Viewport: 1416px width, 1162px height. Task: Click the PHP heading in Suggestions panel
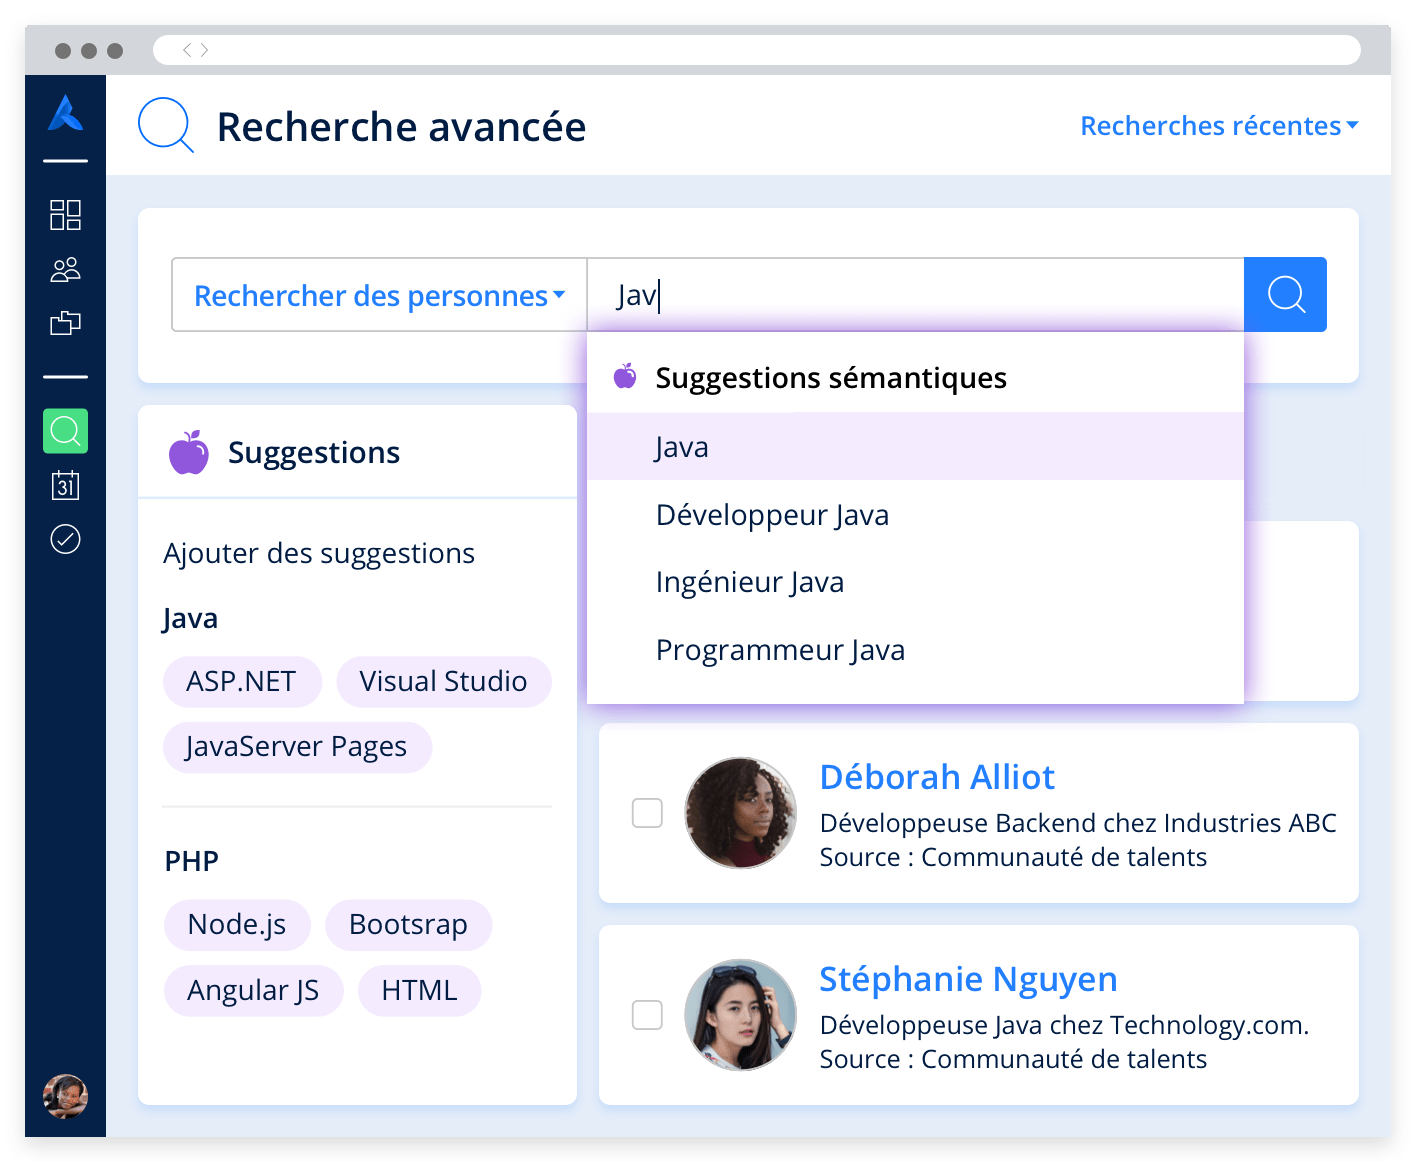(191, 861)
